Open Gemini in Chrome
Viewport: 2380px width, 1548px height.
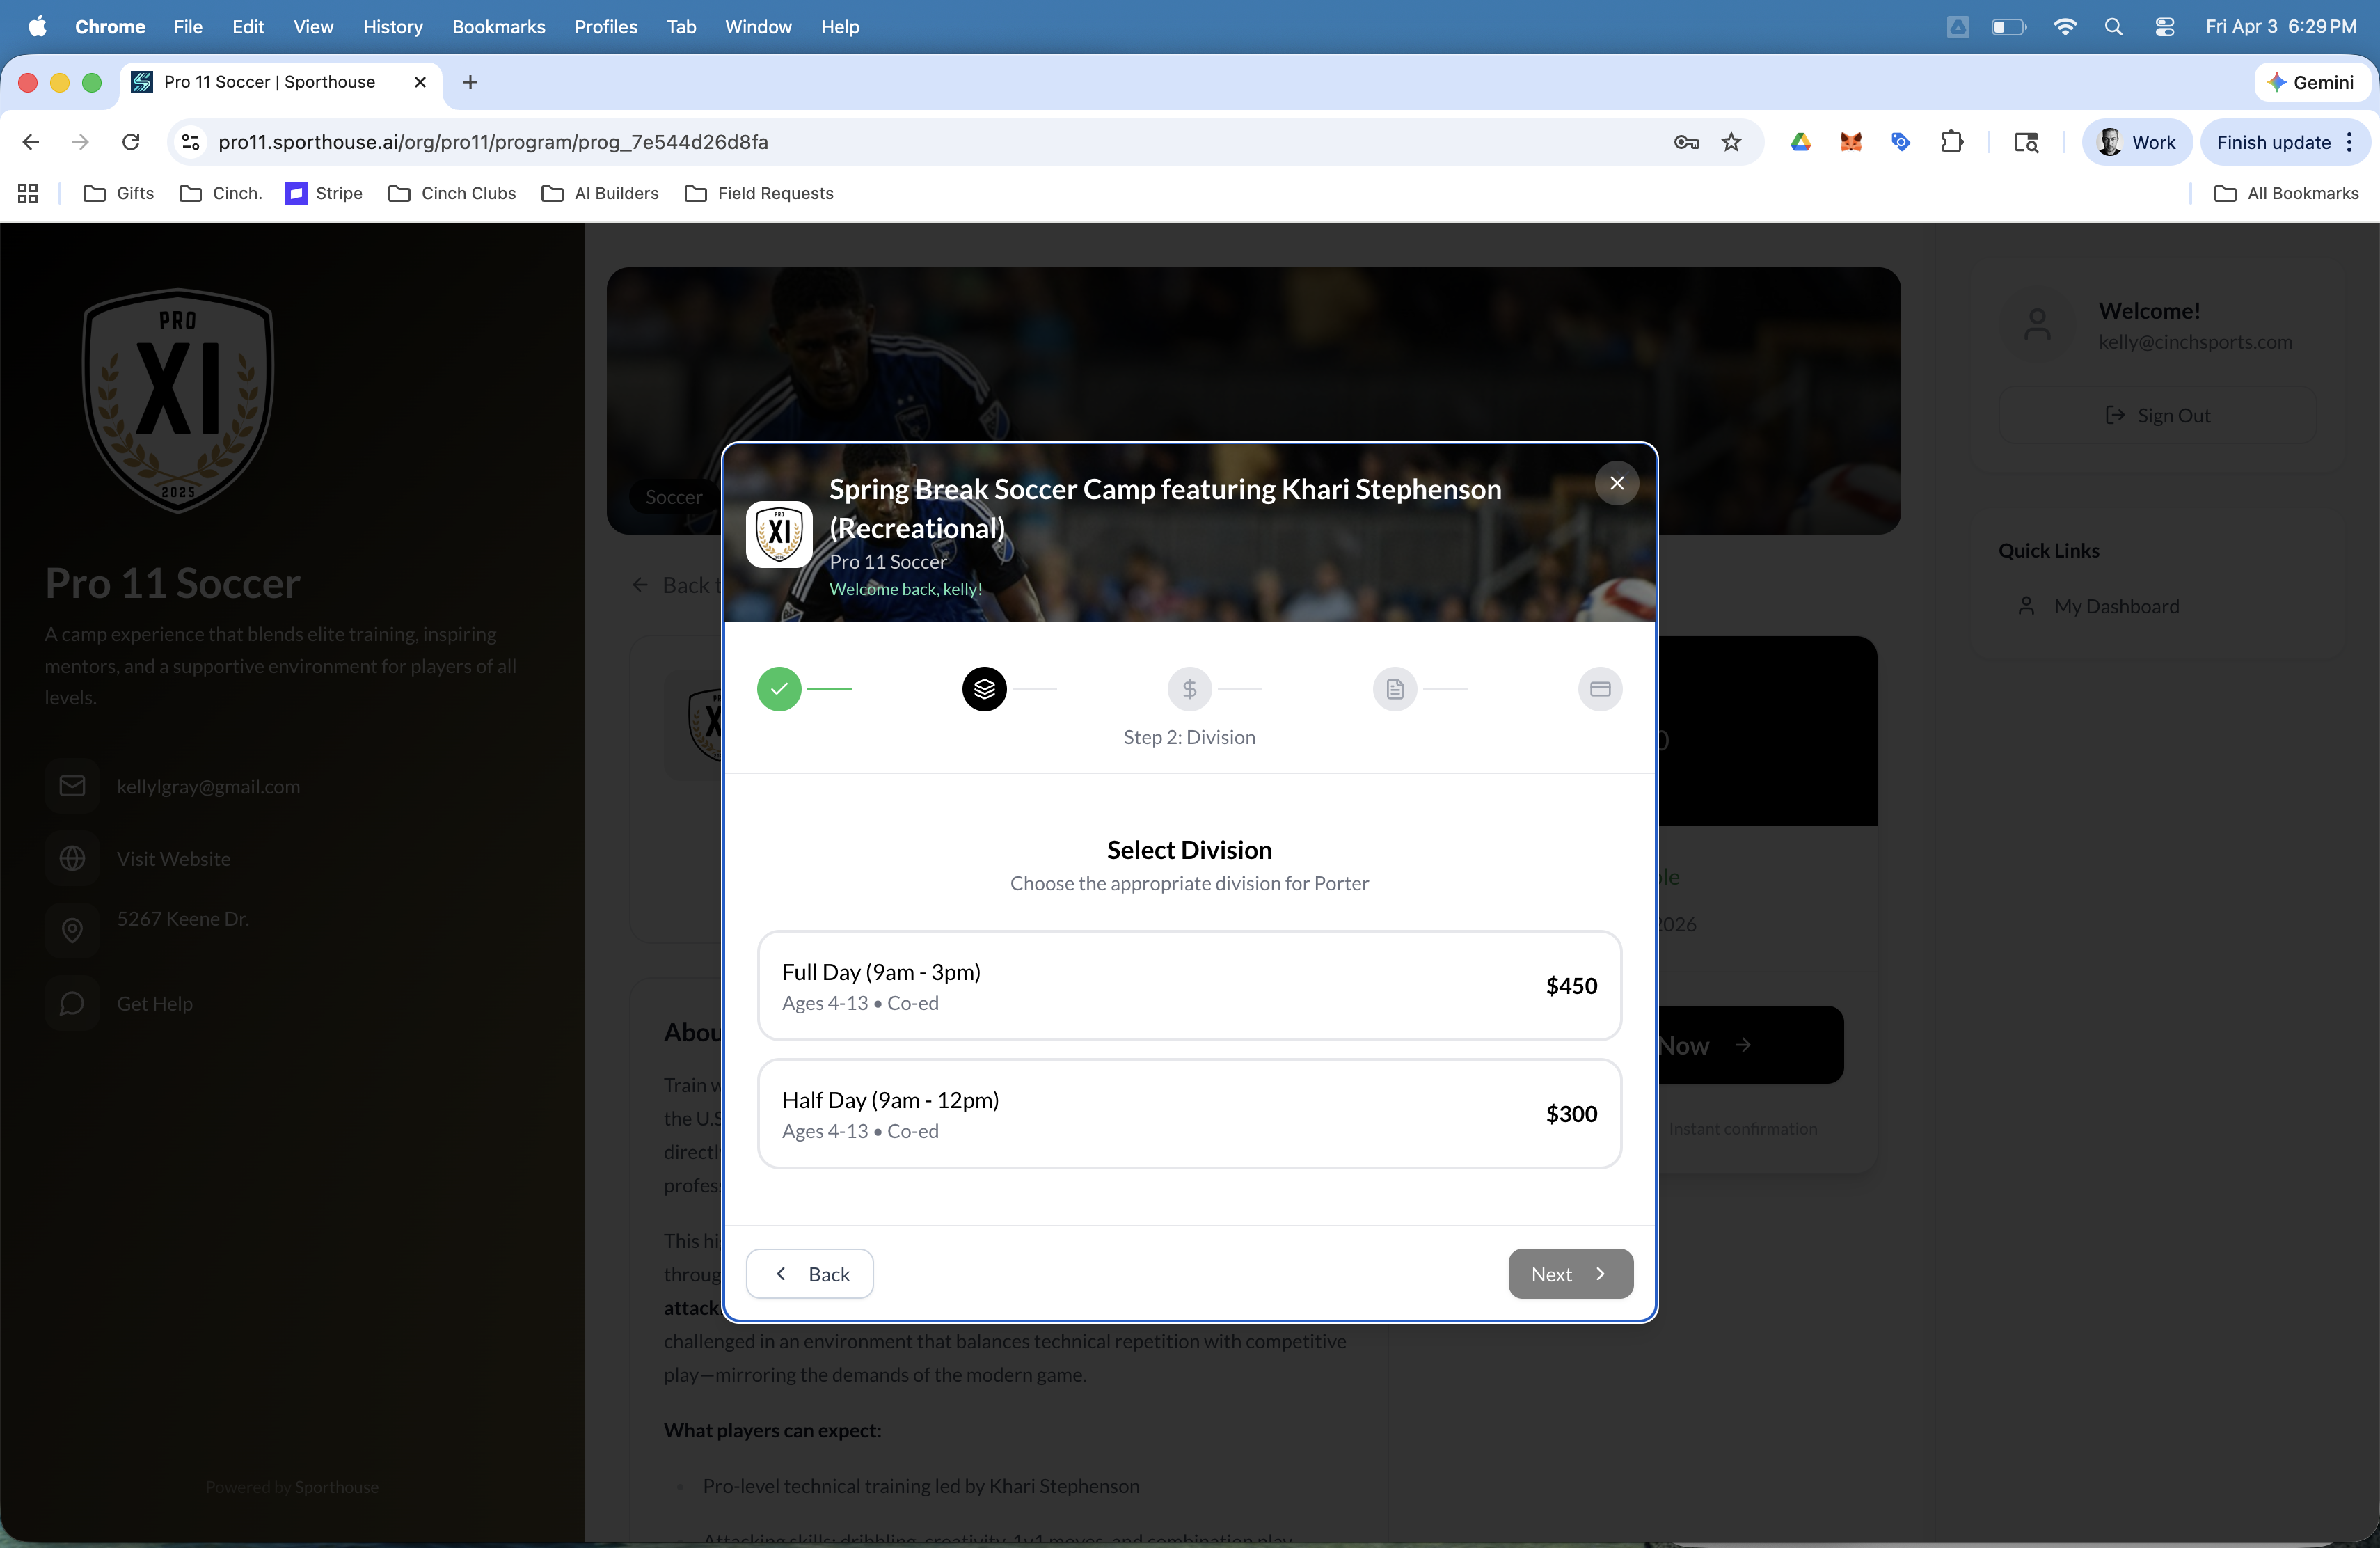[2311, 82]
